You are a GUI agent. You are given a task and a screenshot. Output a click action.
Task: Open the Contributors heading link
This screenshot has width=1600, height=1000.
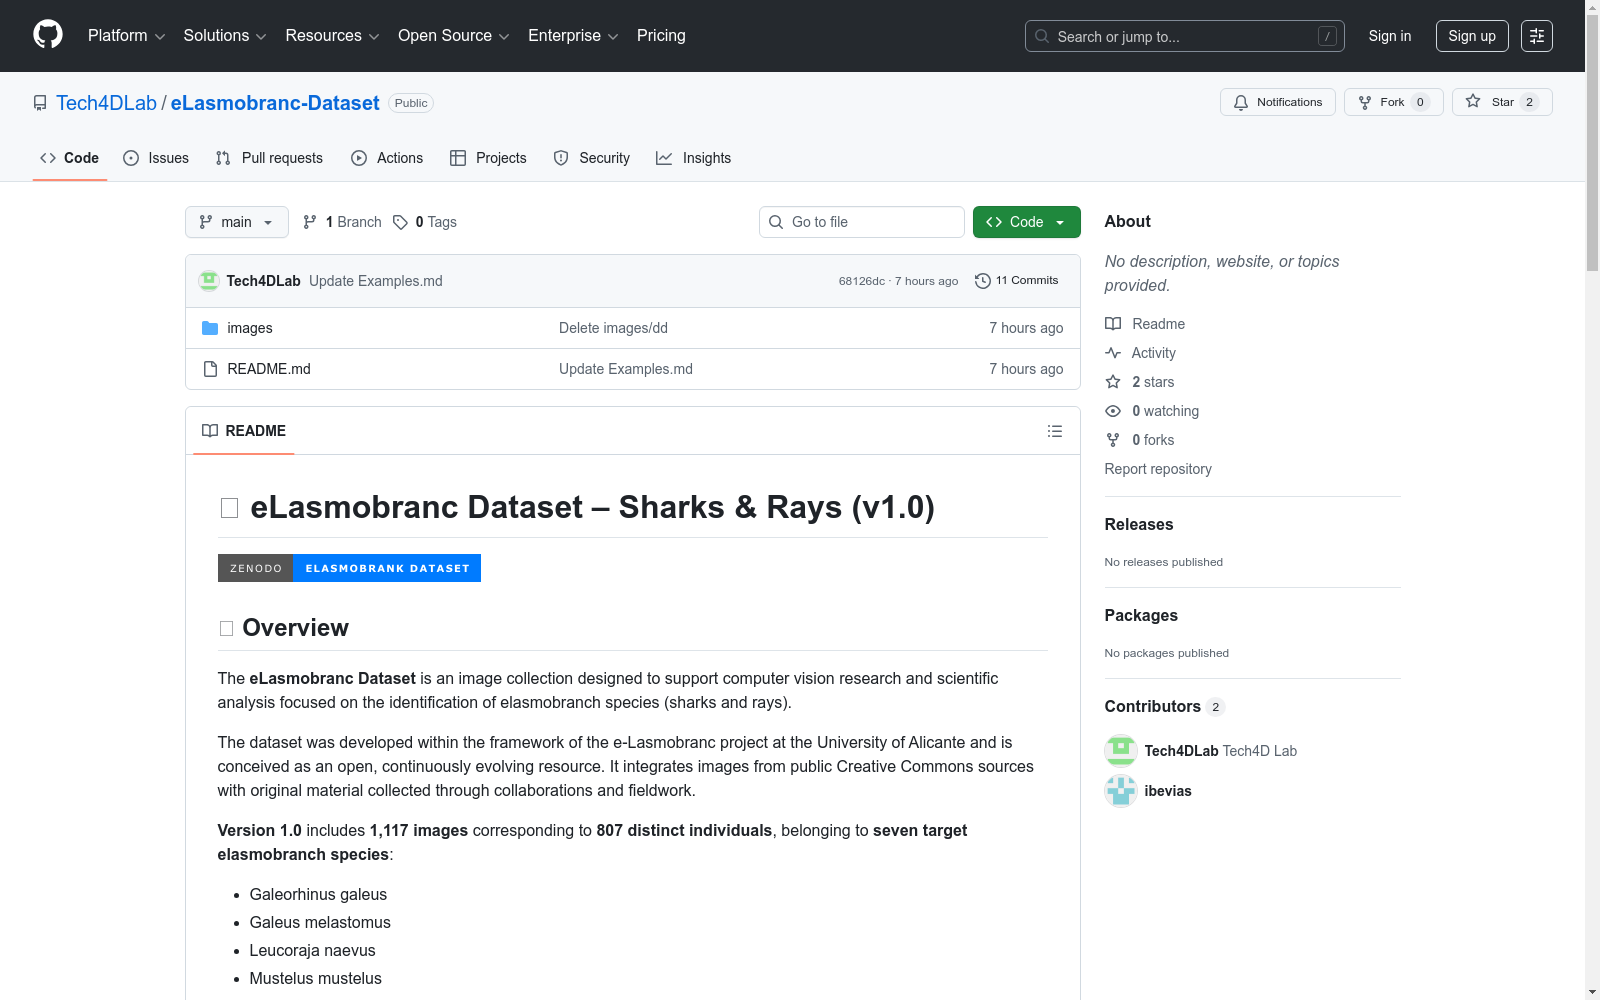[1164, 706]
